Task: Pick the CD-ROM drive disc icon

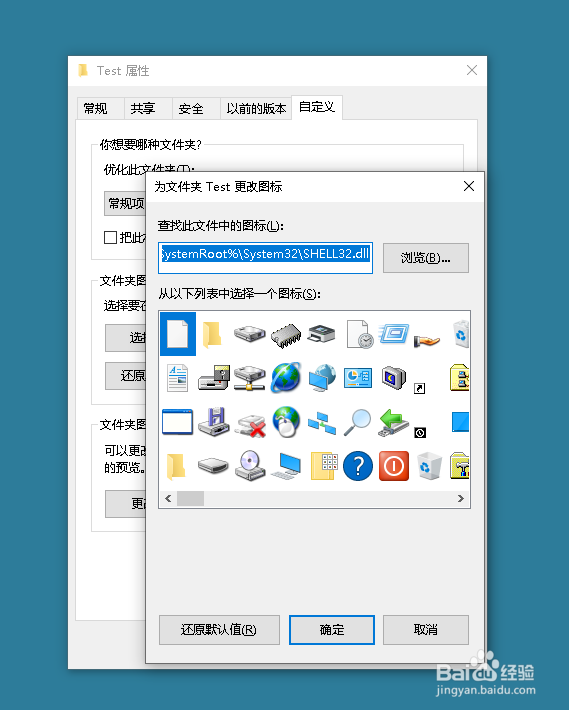Action: point(250,465)
